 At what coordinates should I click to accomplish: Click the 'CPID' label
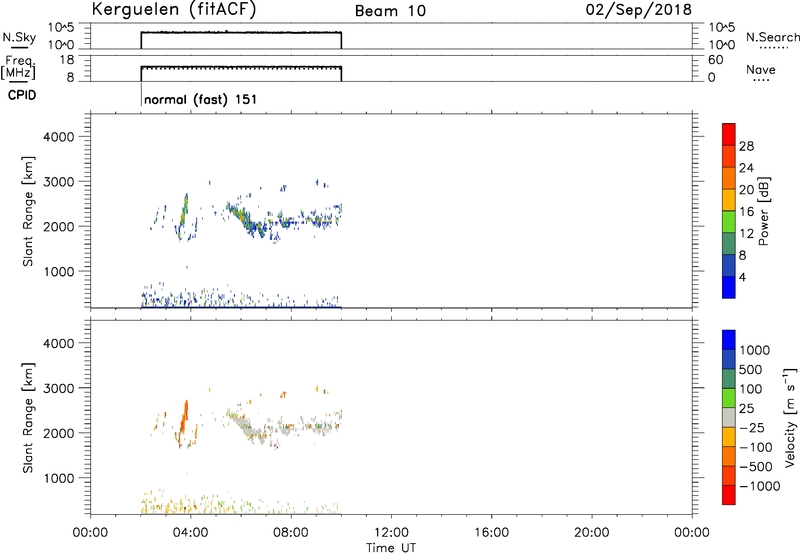coord(22,95)
